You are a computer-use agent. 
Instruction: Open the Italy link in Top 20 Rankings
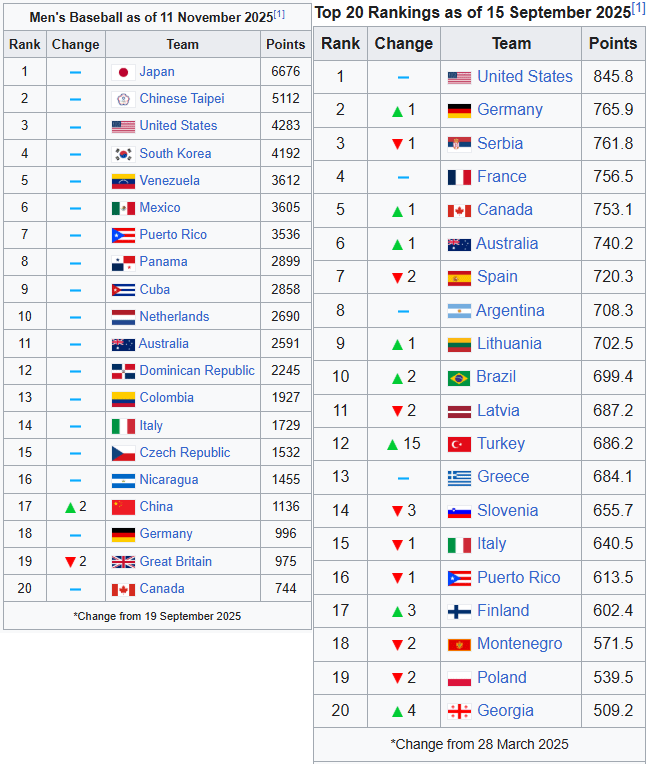coord(492,543)
